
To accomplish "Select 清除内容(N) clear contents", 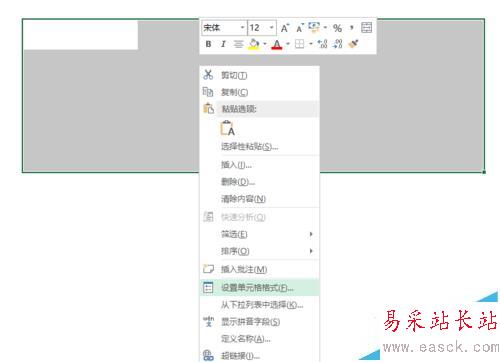I will [x=259, y=199].
